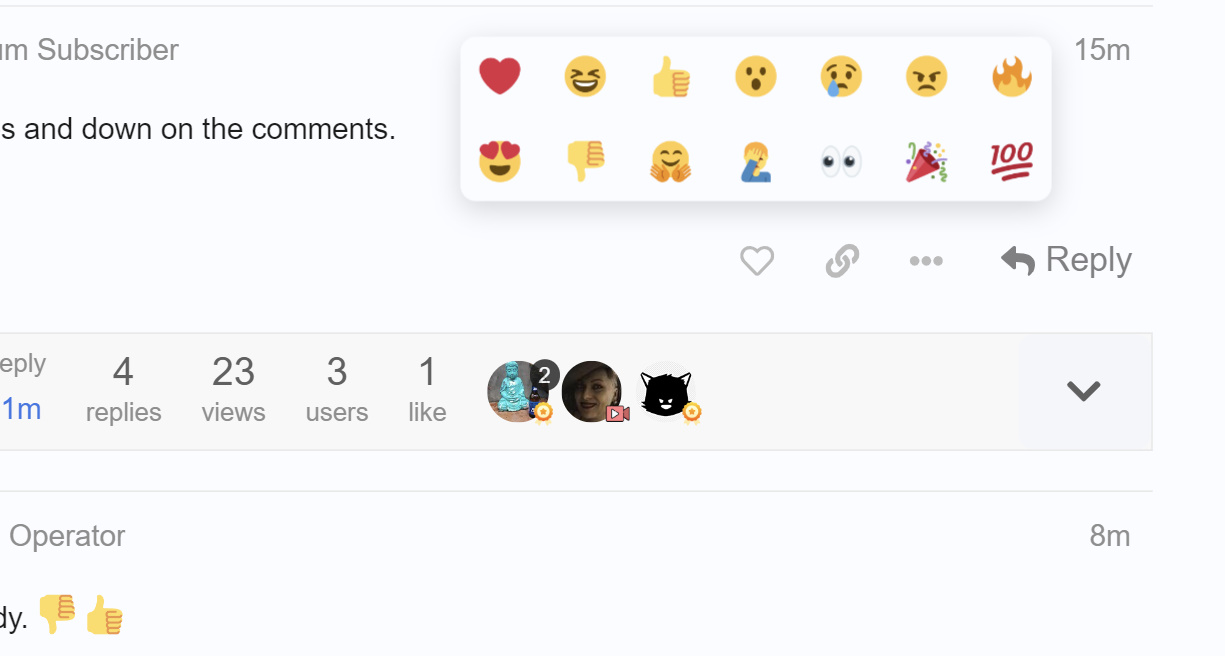React with the 100 points emoji
Image resolution: width=1225 pixels, height=656 pixels.
pyautogui.click(x=1011, y=161)
